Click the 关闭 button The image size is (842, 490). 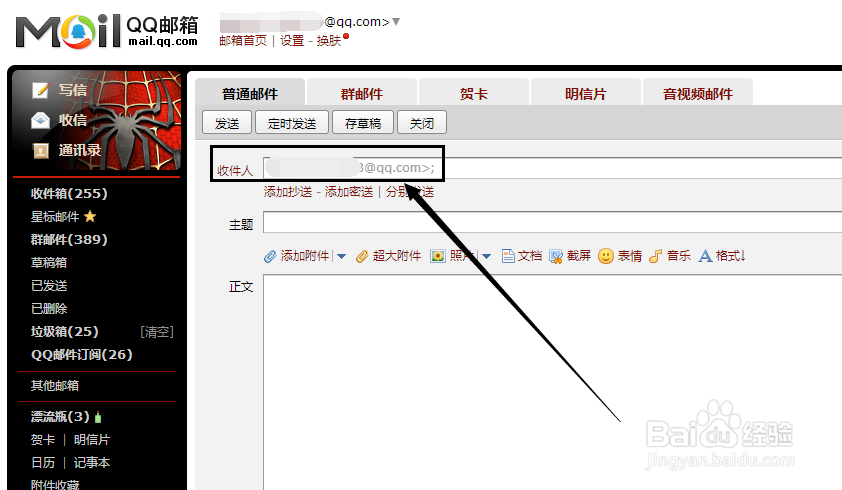[422, 123]
